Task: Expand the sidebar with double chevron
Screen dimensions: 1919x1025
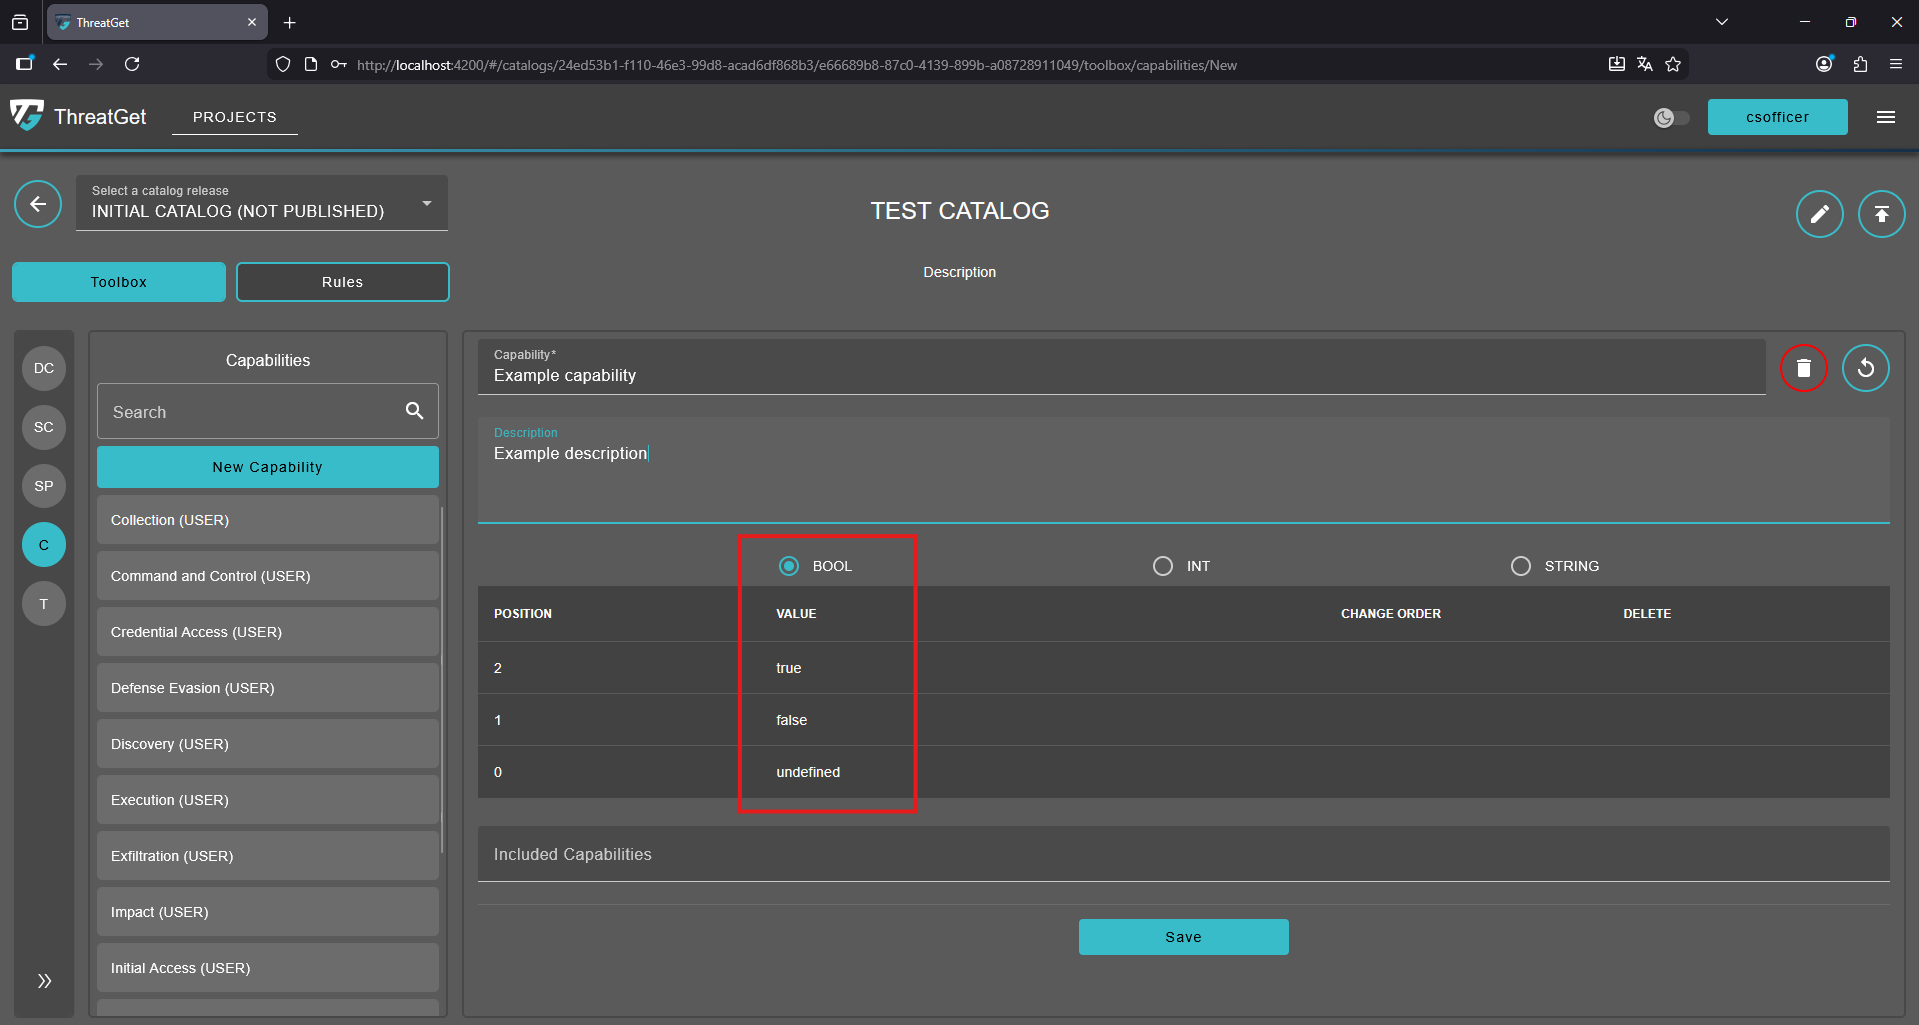Action: pos(44,981)
